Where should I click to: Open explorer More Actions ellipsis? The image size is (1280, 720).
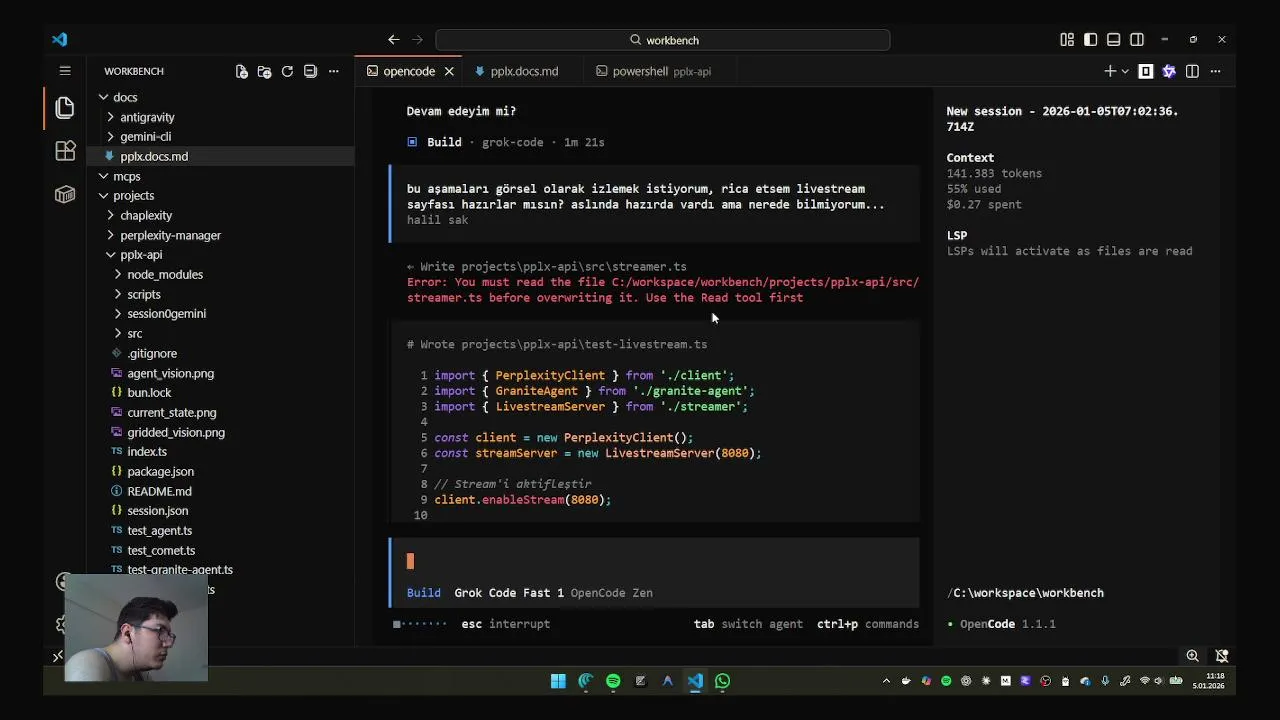point(334,71)
